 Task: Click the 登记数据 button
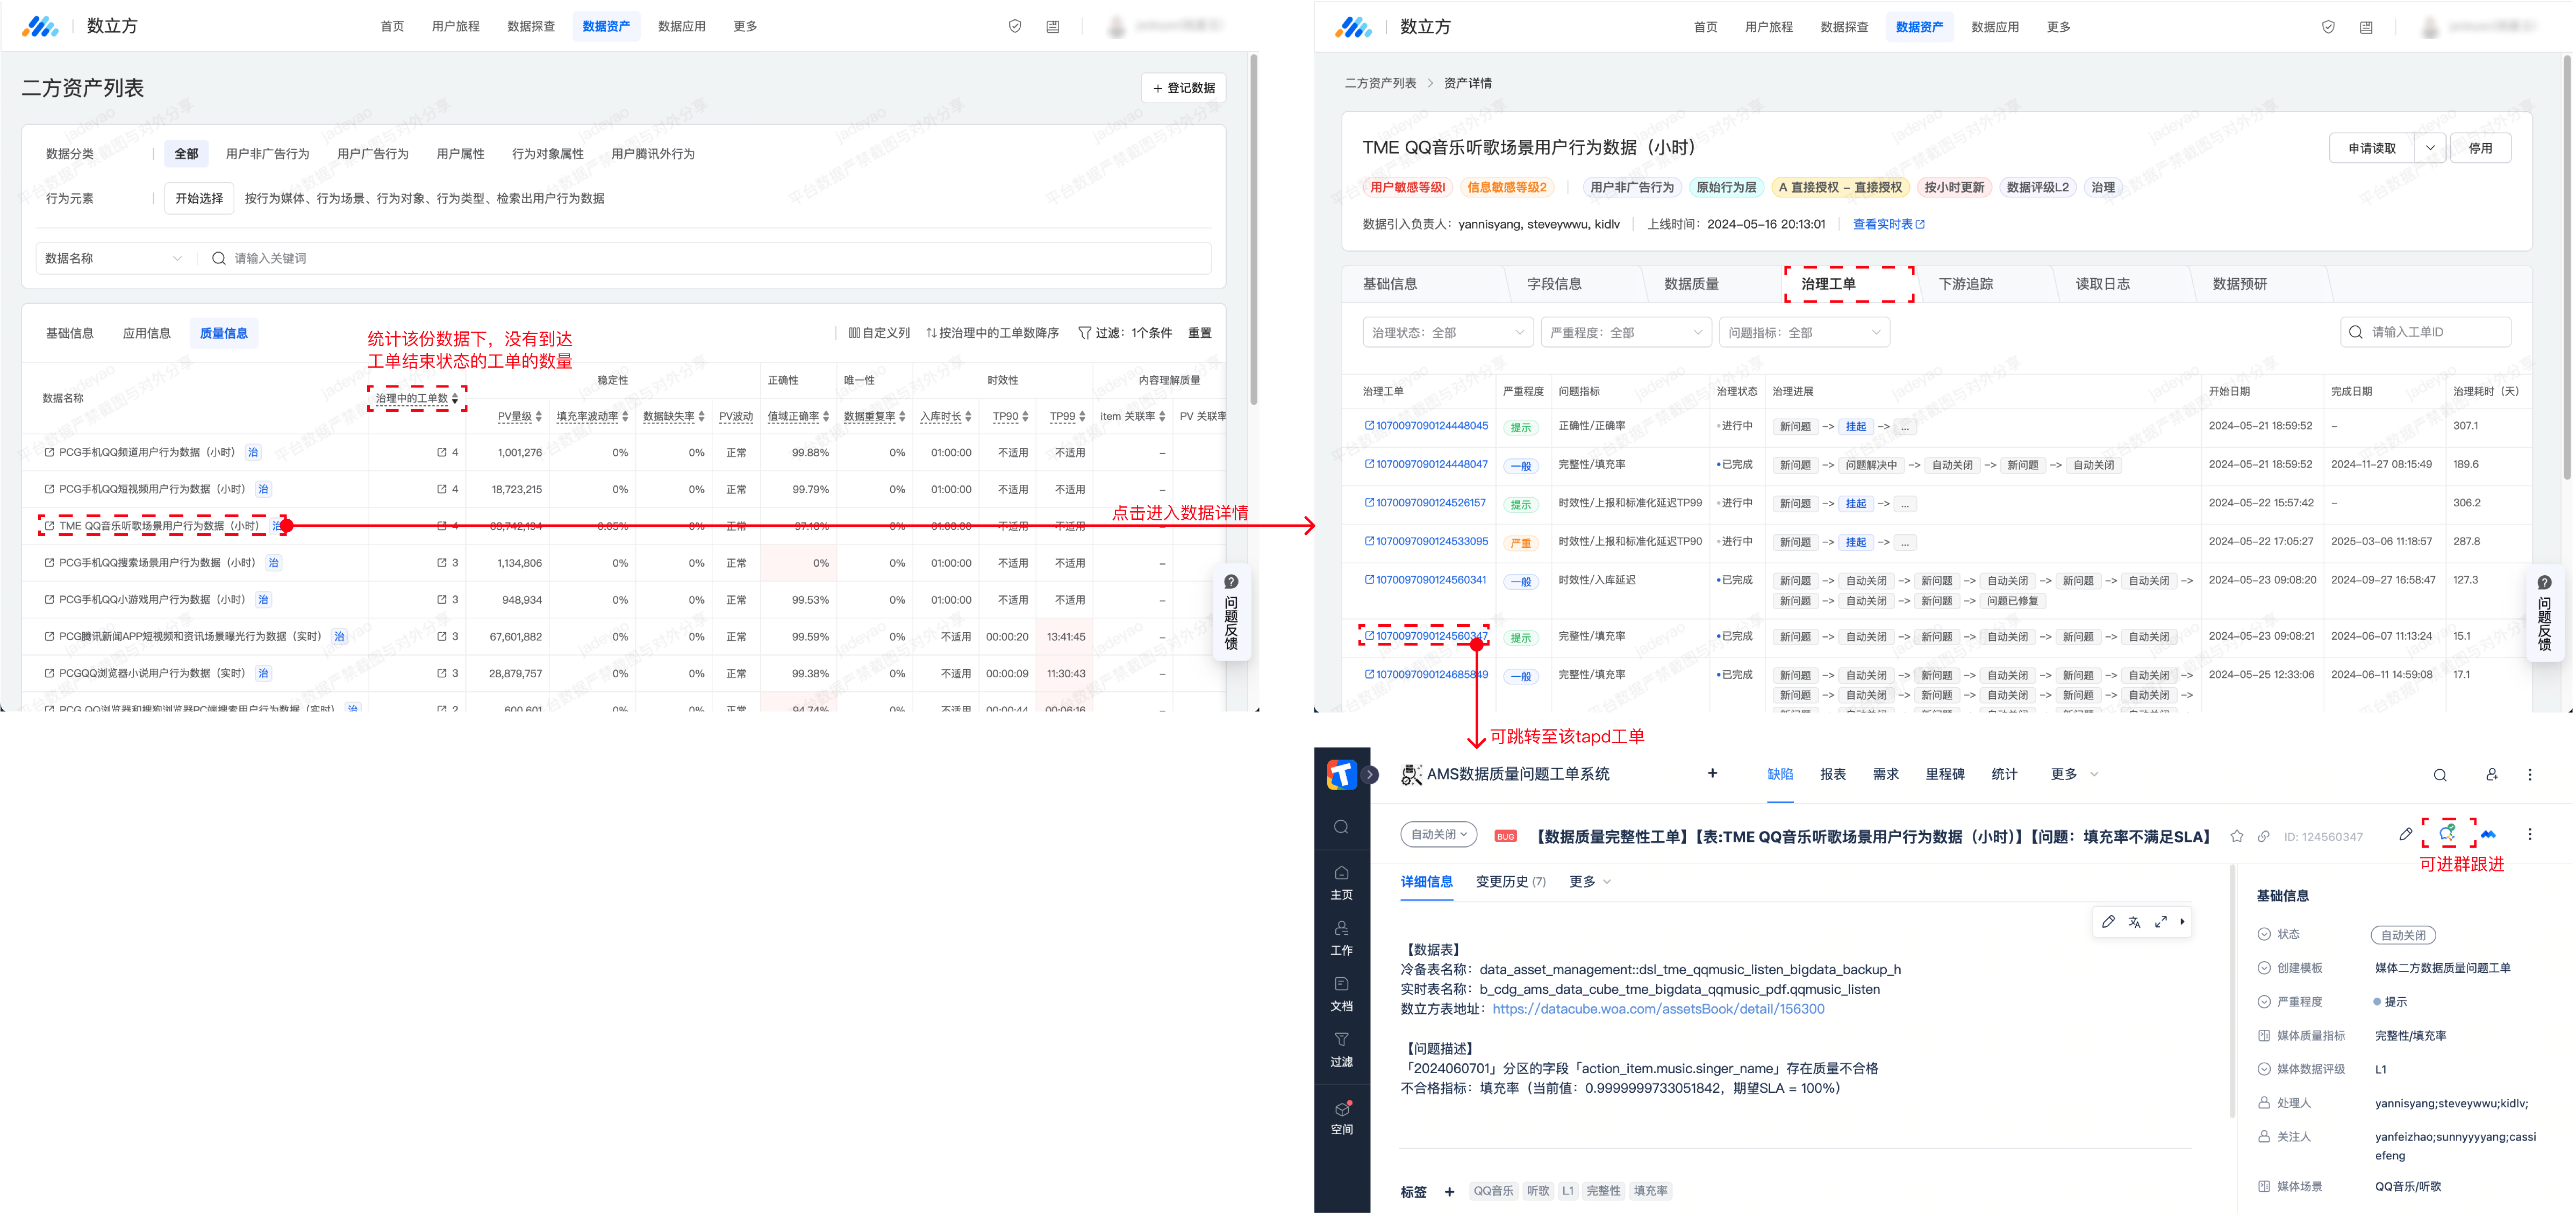[x=1183, y=88]
